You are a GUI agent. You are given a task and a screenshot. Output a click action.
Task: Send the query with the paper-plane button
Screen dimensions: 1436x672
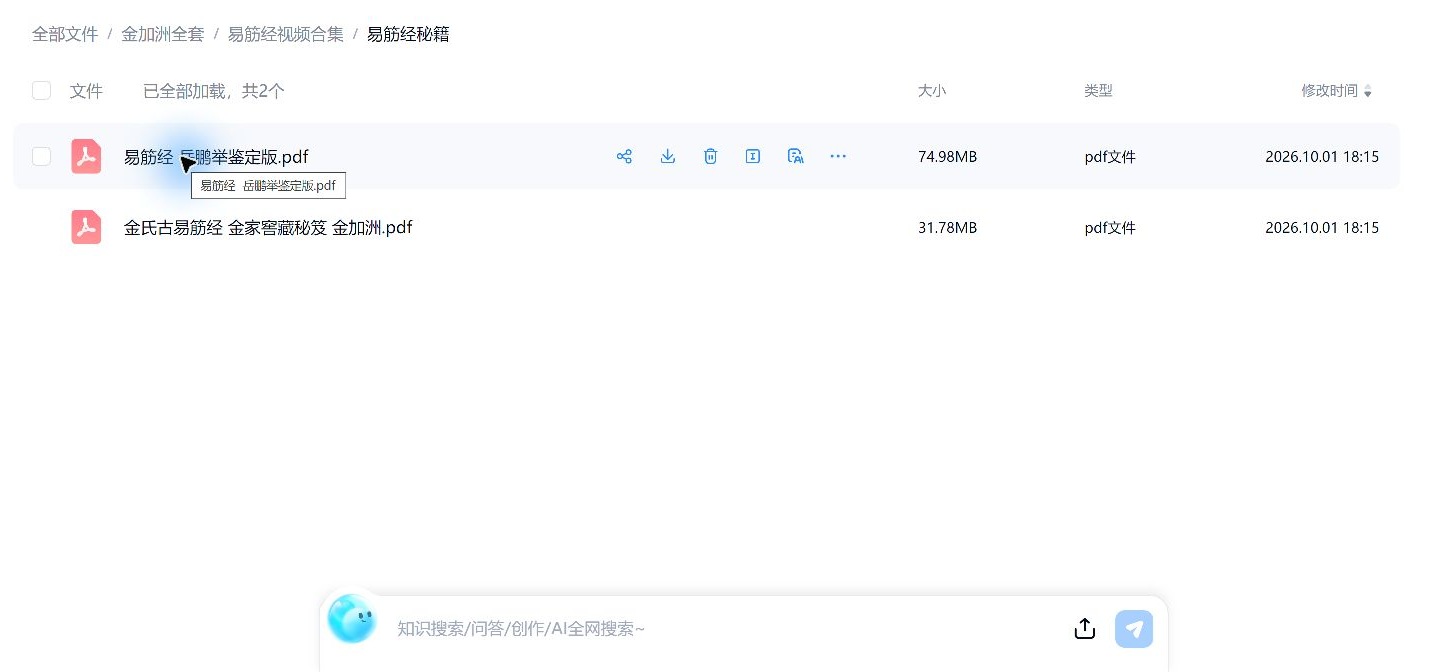pyautogui.click(x=1134, y=629)
